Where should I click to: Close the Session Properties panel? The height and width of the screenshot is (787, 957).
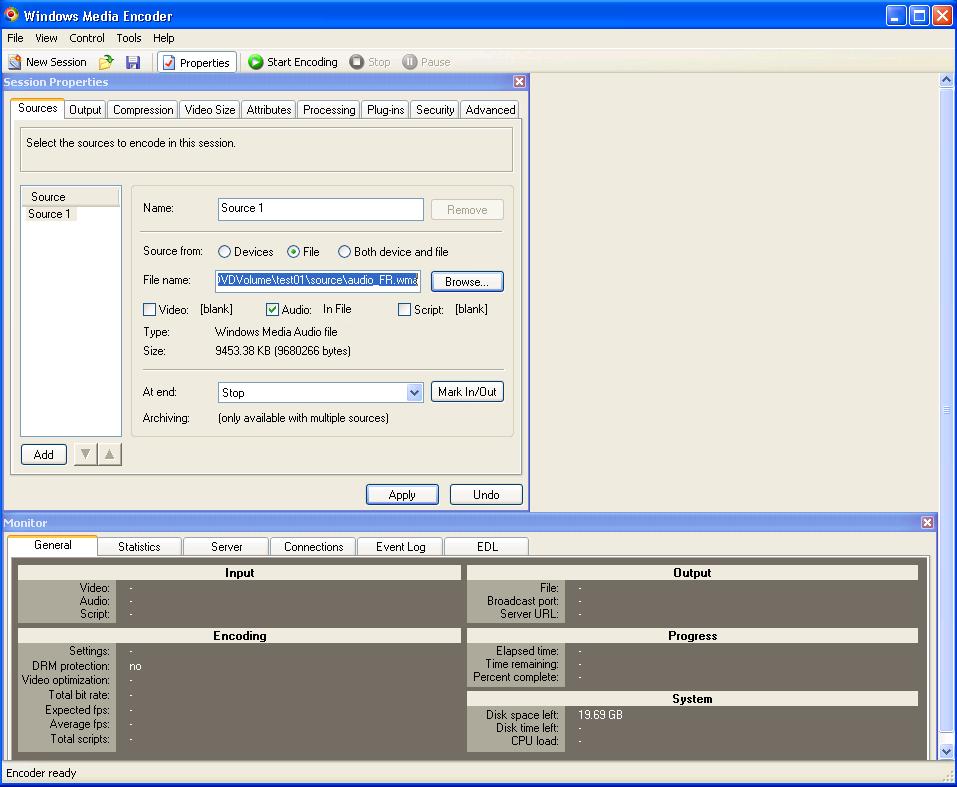(x=519, y=82)
